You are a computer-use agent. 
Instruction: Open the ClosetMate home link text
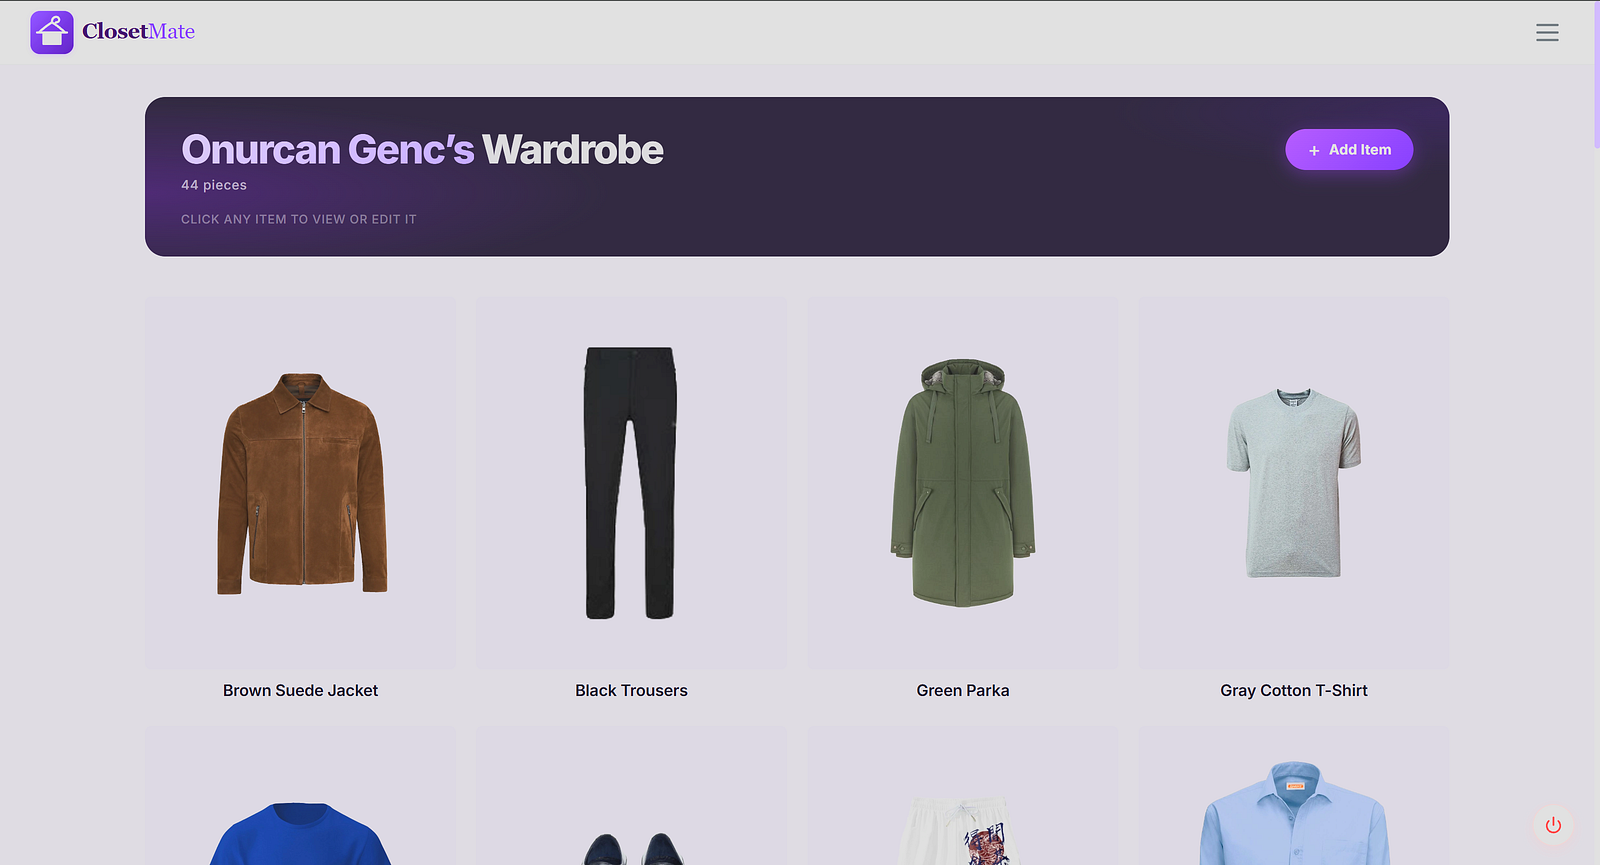(x=138, y=32)
